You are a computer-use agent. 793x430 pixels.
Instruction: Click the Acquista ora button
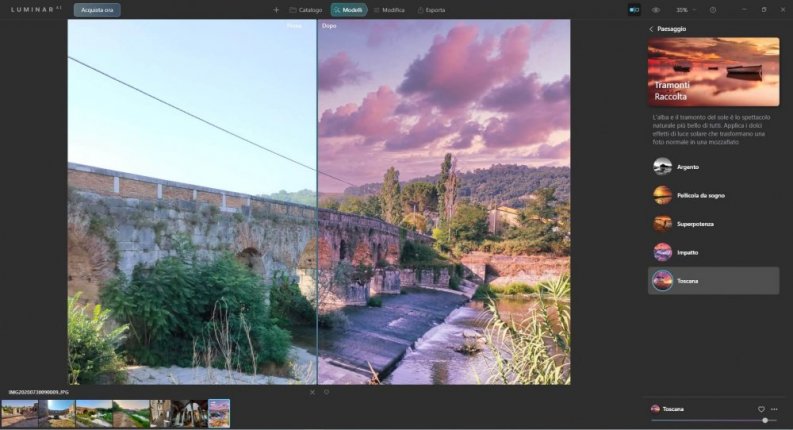pos(97,10)
